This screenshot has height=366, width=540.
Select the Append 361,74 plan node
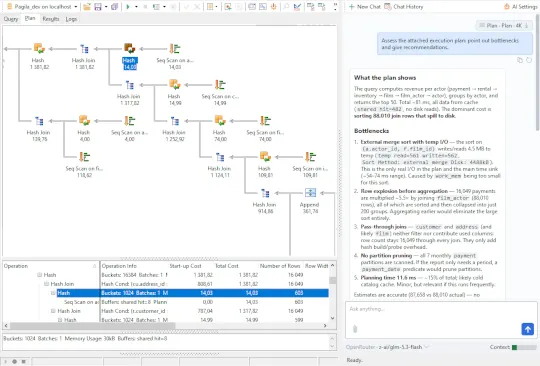coord(310,201)
